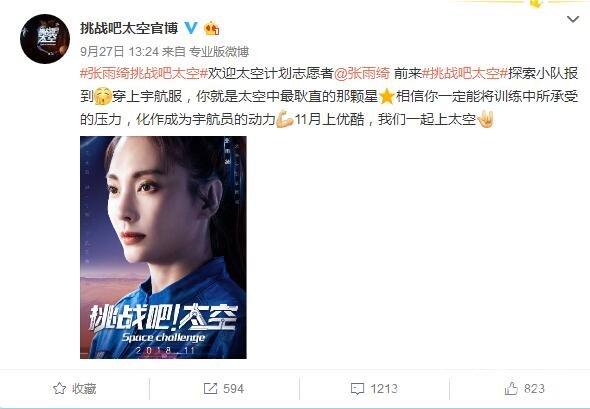Click the comment bubble icon
This screenshot has height=409, width=590.
[357, 389]
